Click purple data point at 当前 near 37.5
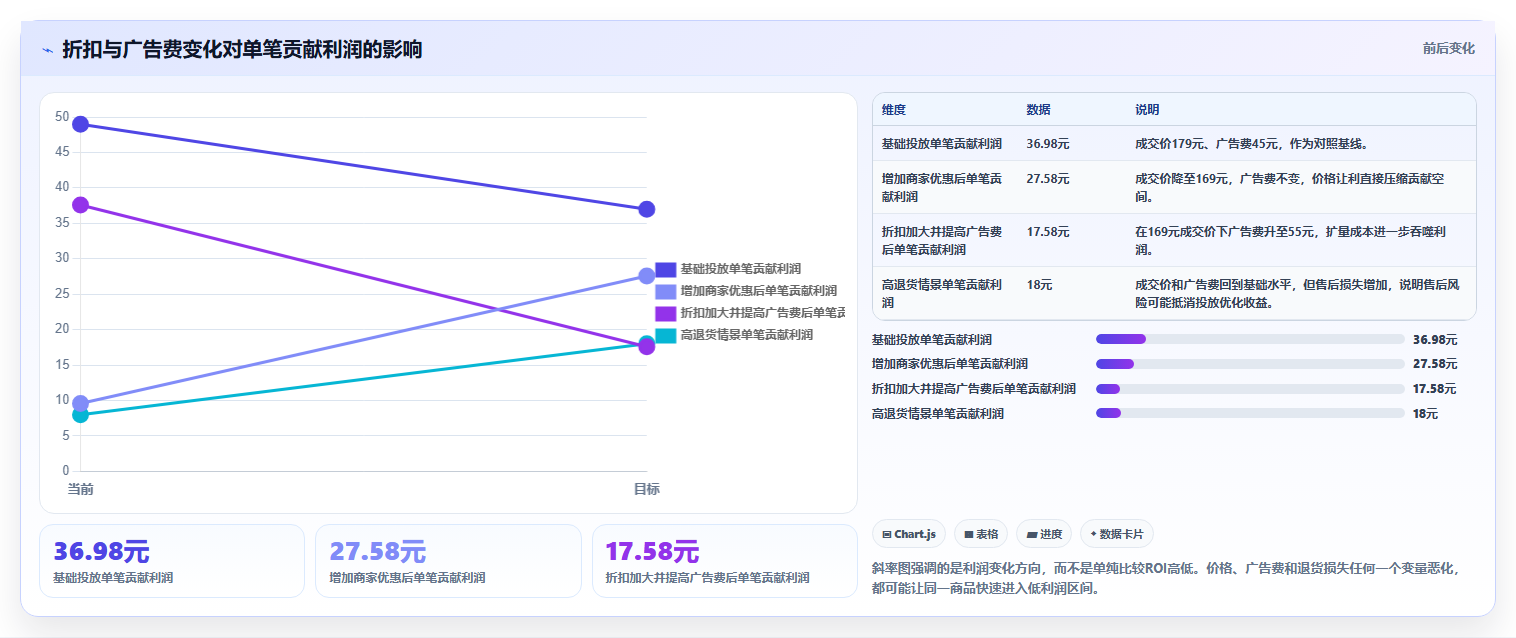 click(81, 205)
